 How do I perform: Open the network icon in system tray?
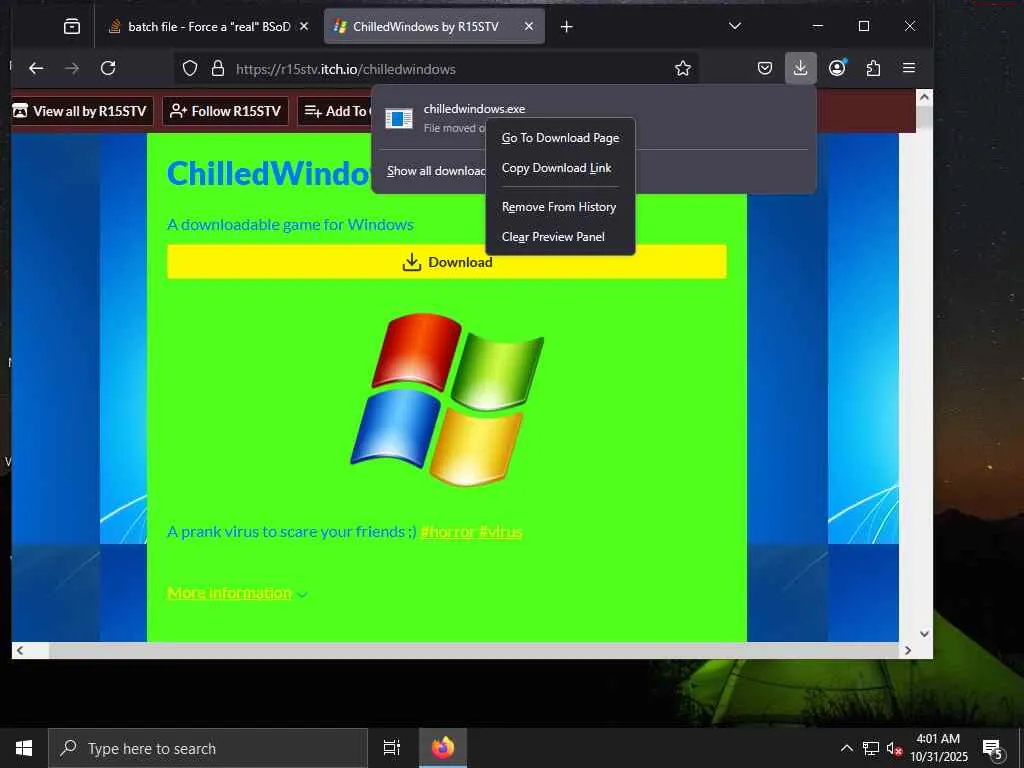click(871, 748)
